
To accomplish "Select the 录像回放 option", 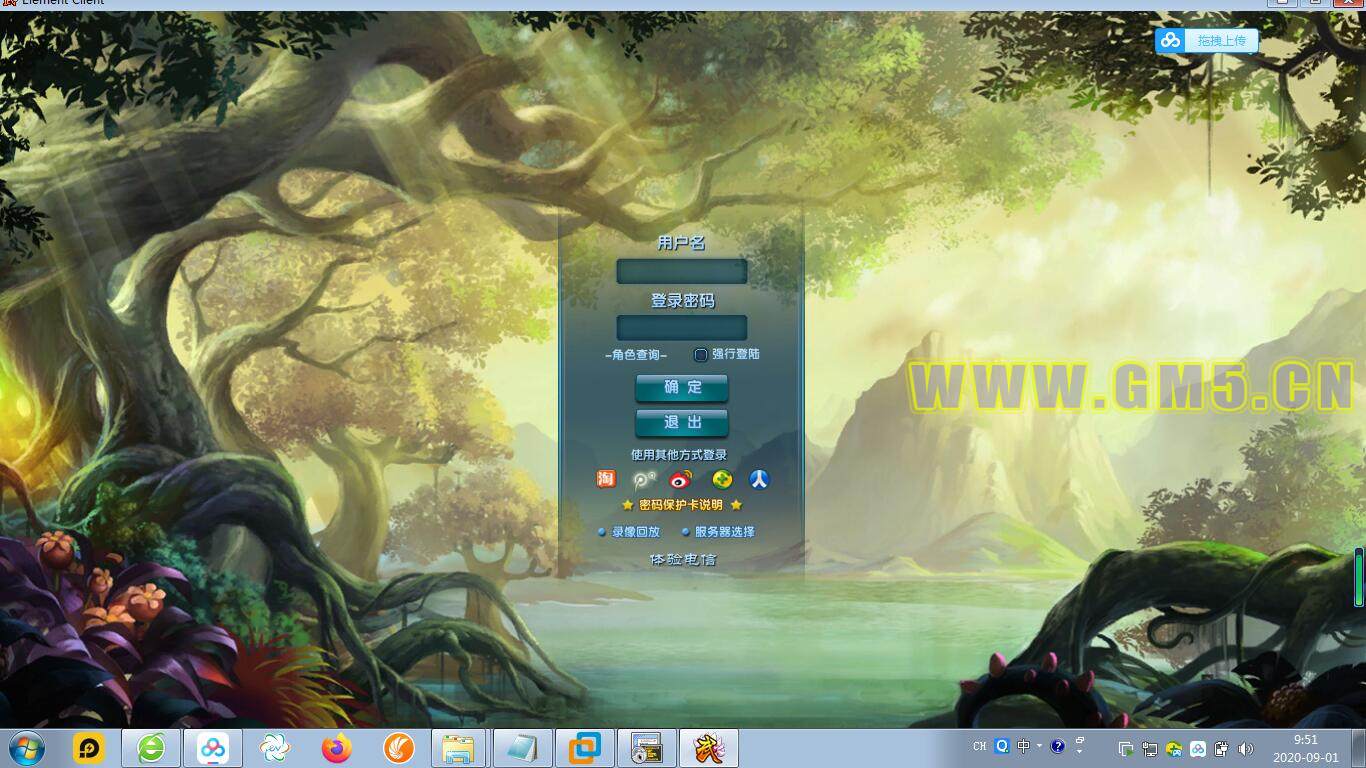I will coord(635,532).
